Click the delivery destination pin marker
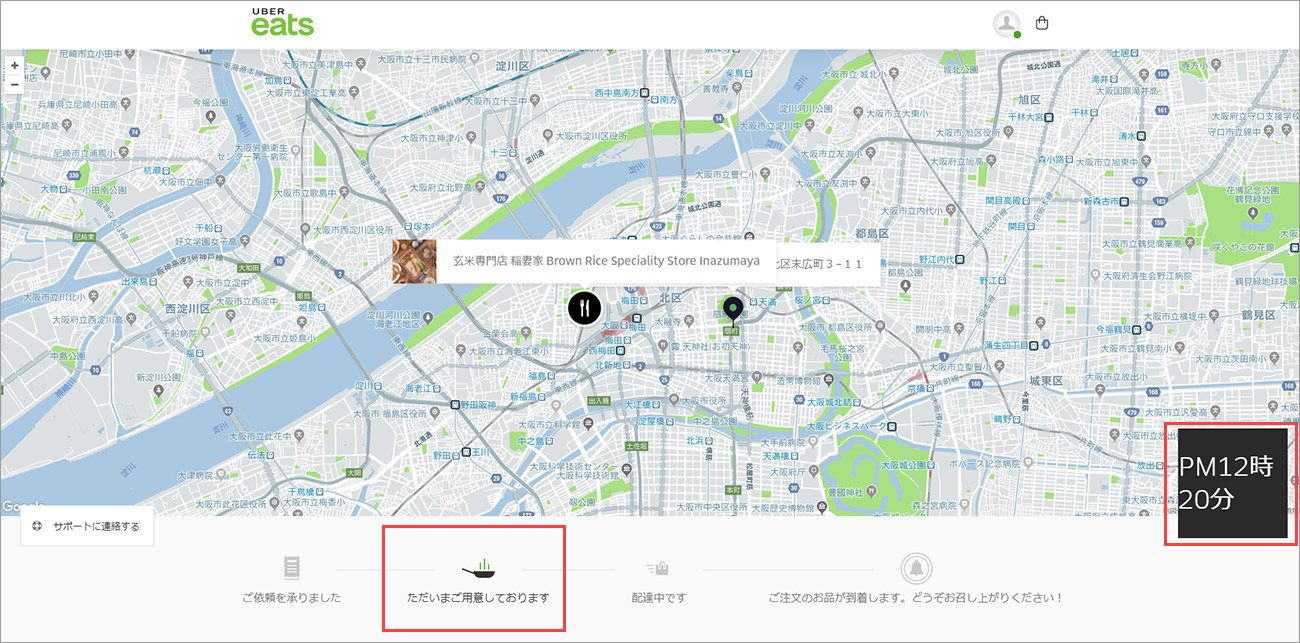The image size is (1300, 643). pyautogui.click(x=733, y=310)
